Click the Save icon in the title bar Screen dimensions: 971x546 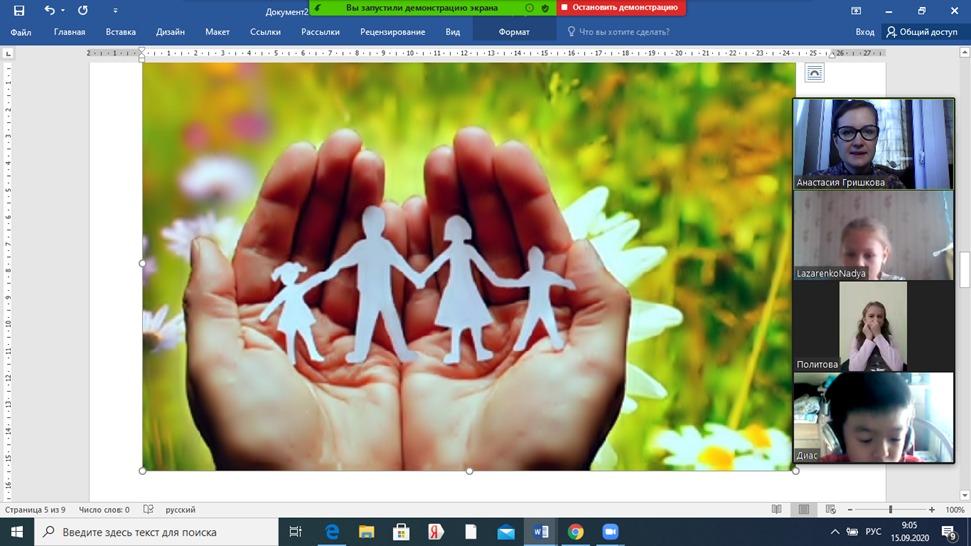tap(18, 11)
